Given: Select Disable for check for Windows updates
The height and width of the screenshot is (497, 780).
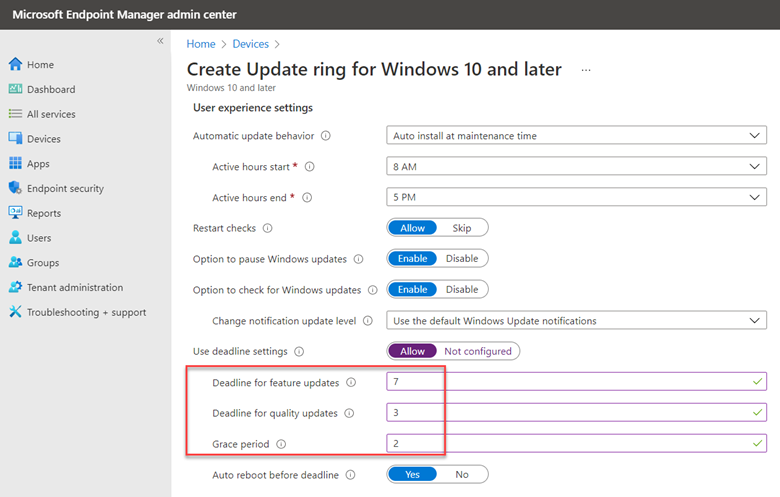Looking at the screenshot, I should click(x=462, y=290).
